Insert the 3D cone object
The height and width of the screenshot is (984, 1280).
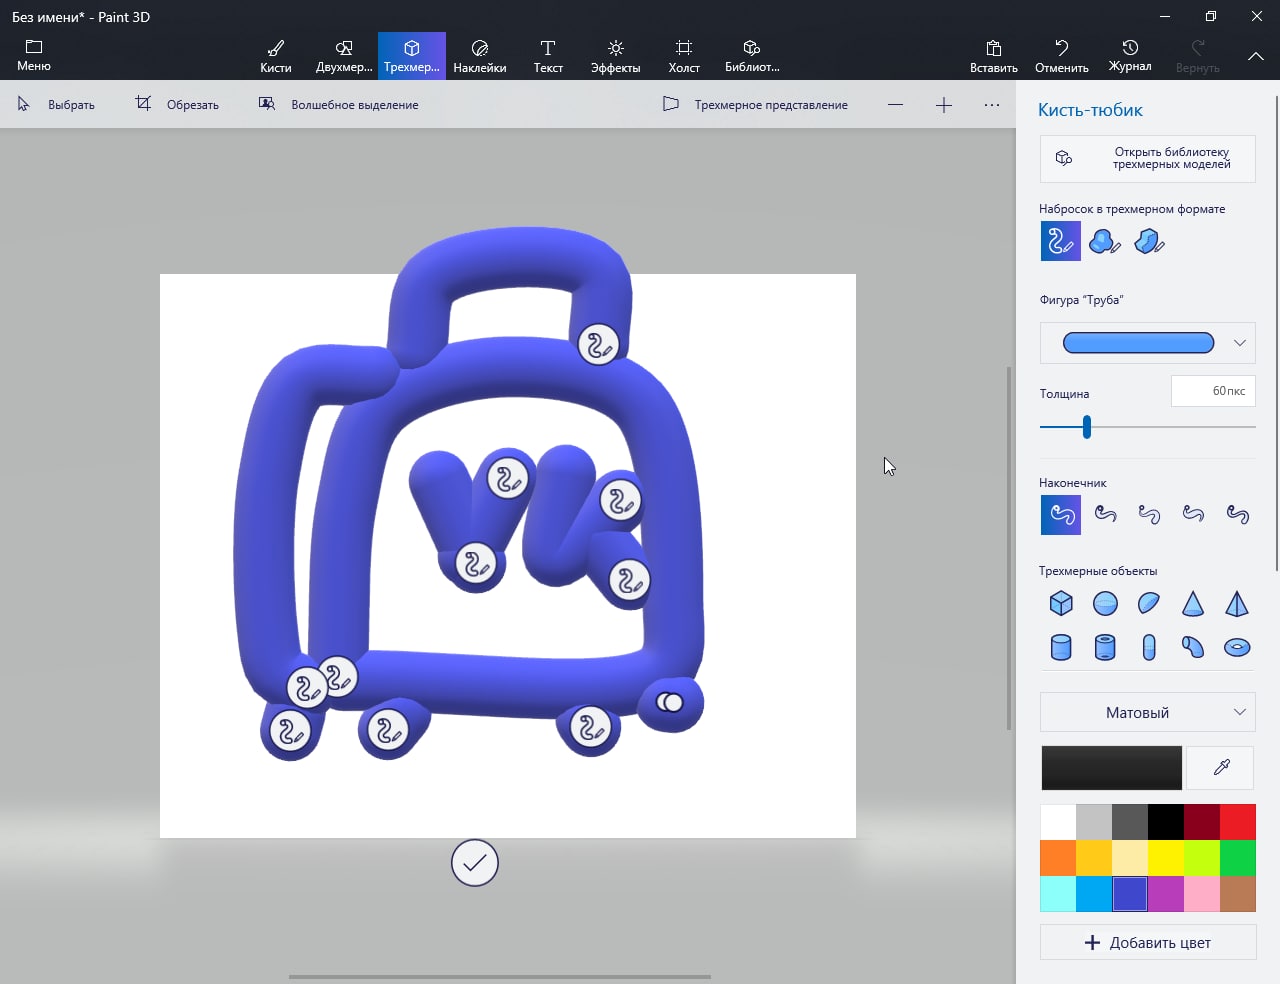tap(1193, 603)
